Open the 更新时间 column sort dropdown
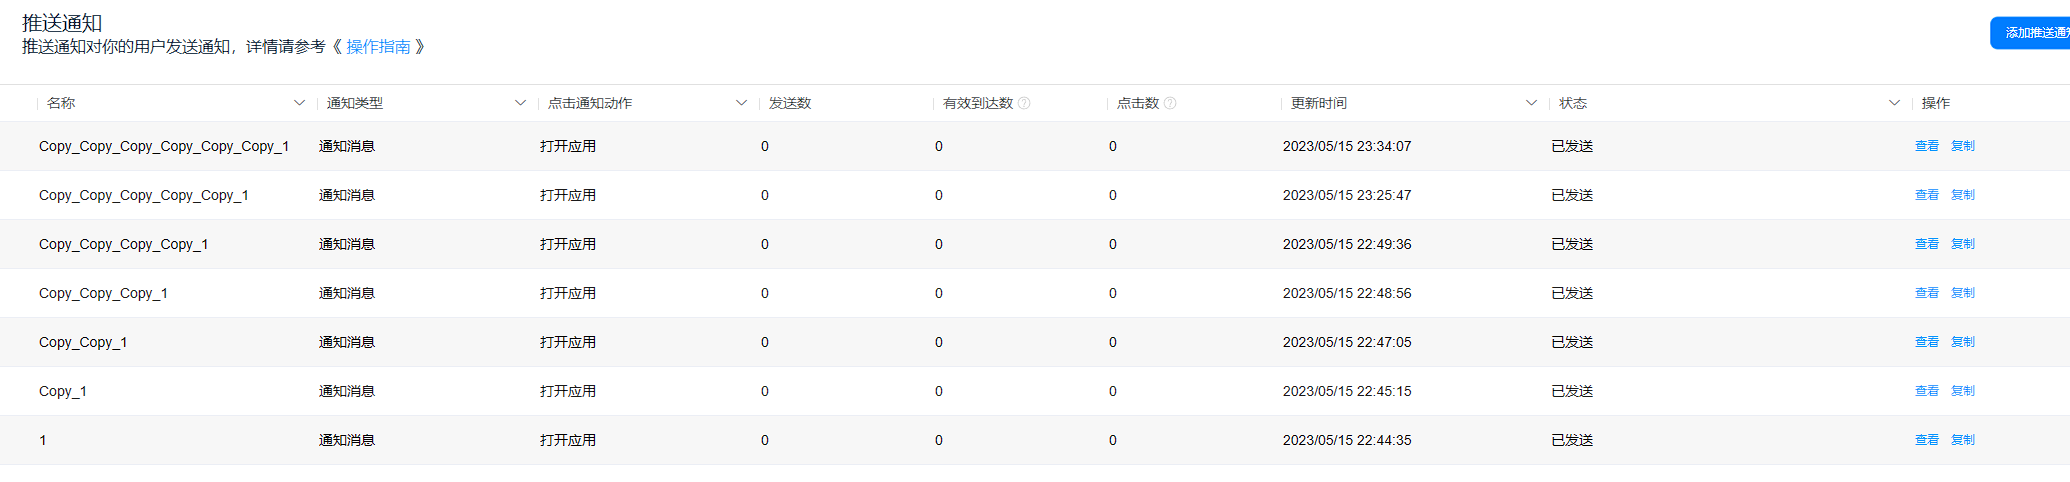Viewport: 2070px width, 482px height. [1531, 103]
